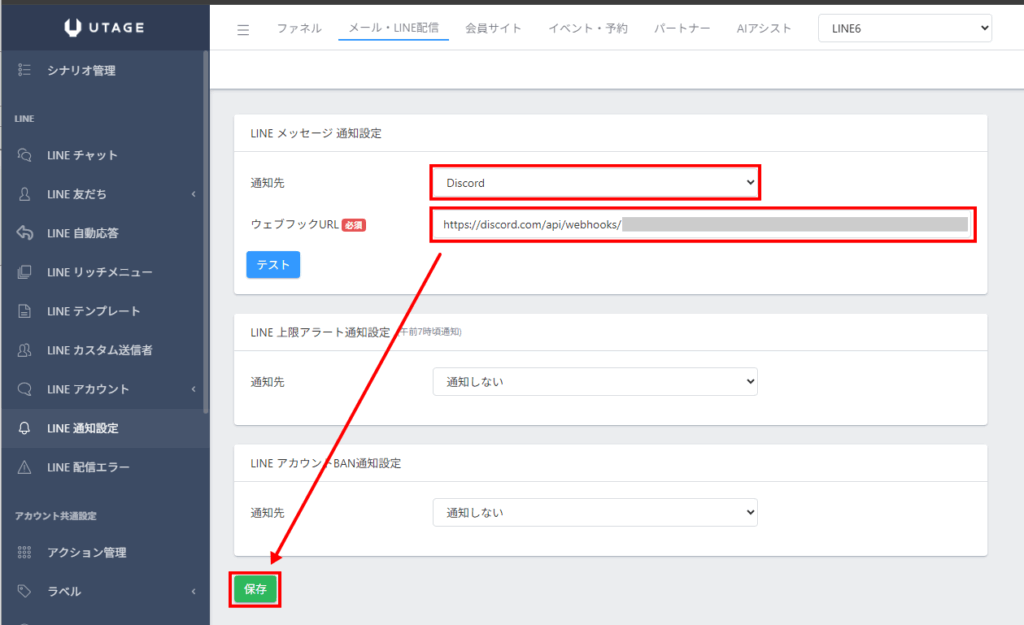Screen dimensions: 1024x625
Task: Switch to the ファネル tab
Action: coord(299,29)
